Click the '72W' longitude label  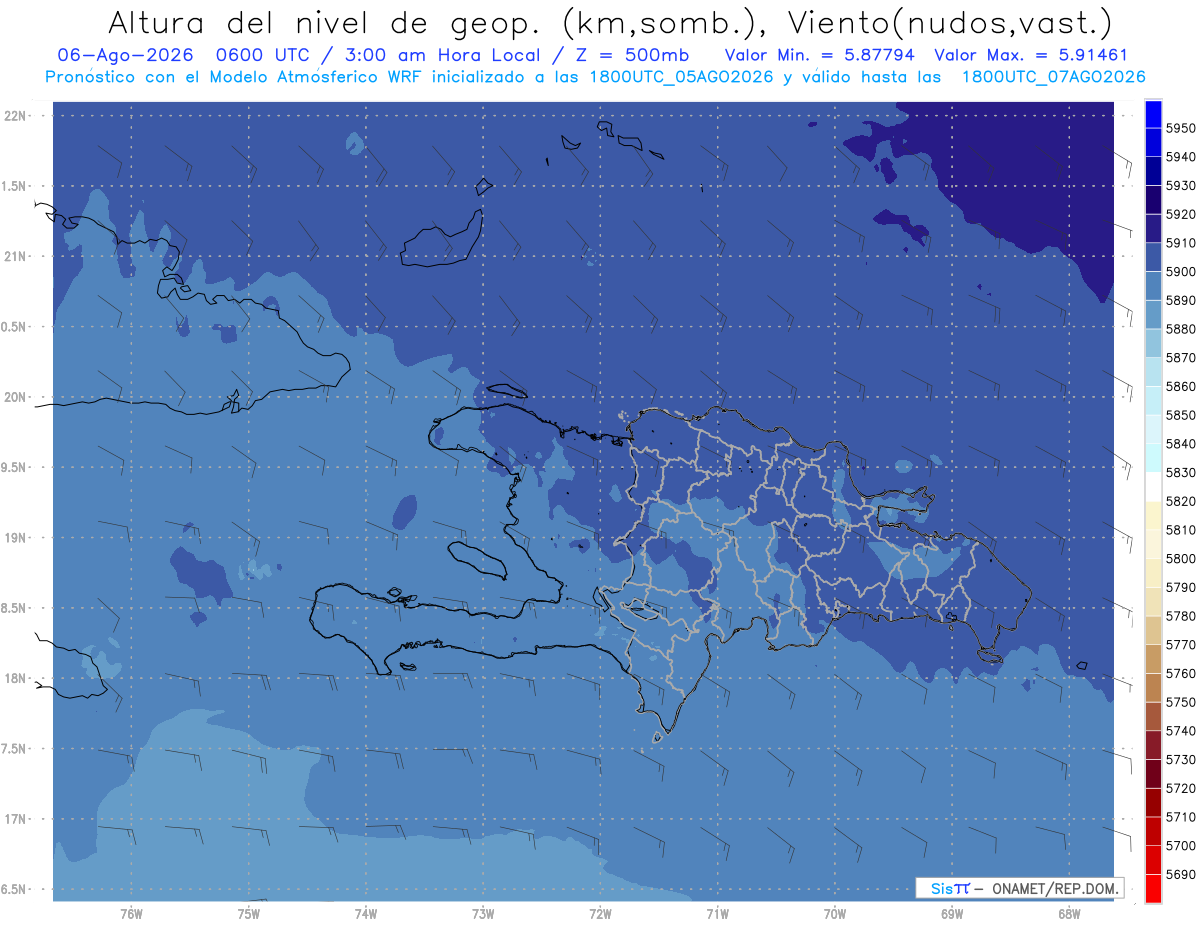(601, 914)
